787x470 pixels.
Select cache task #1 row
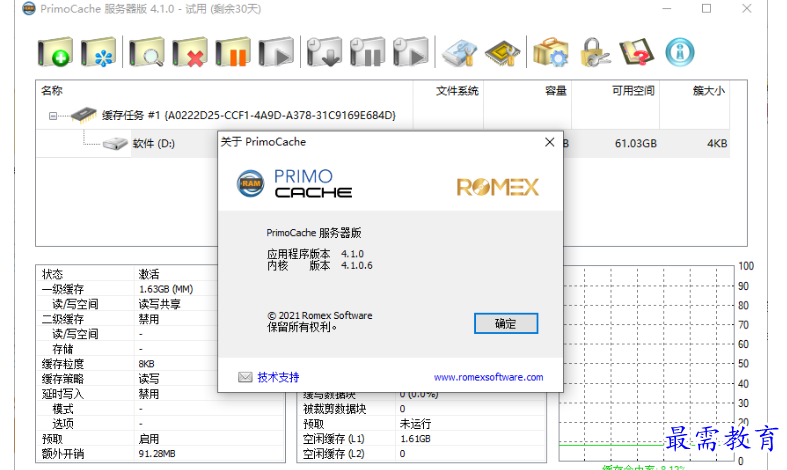pyautogui.click(x=248, y=115)
